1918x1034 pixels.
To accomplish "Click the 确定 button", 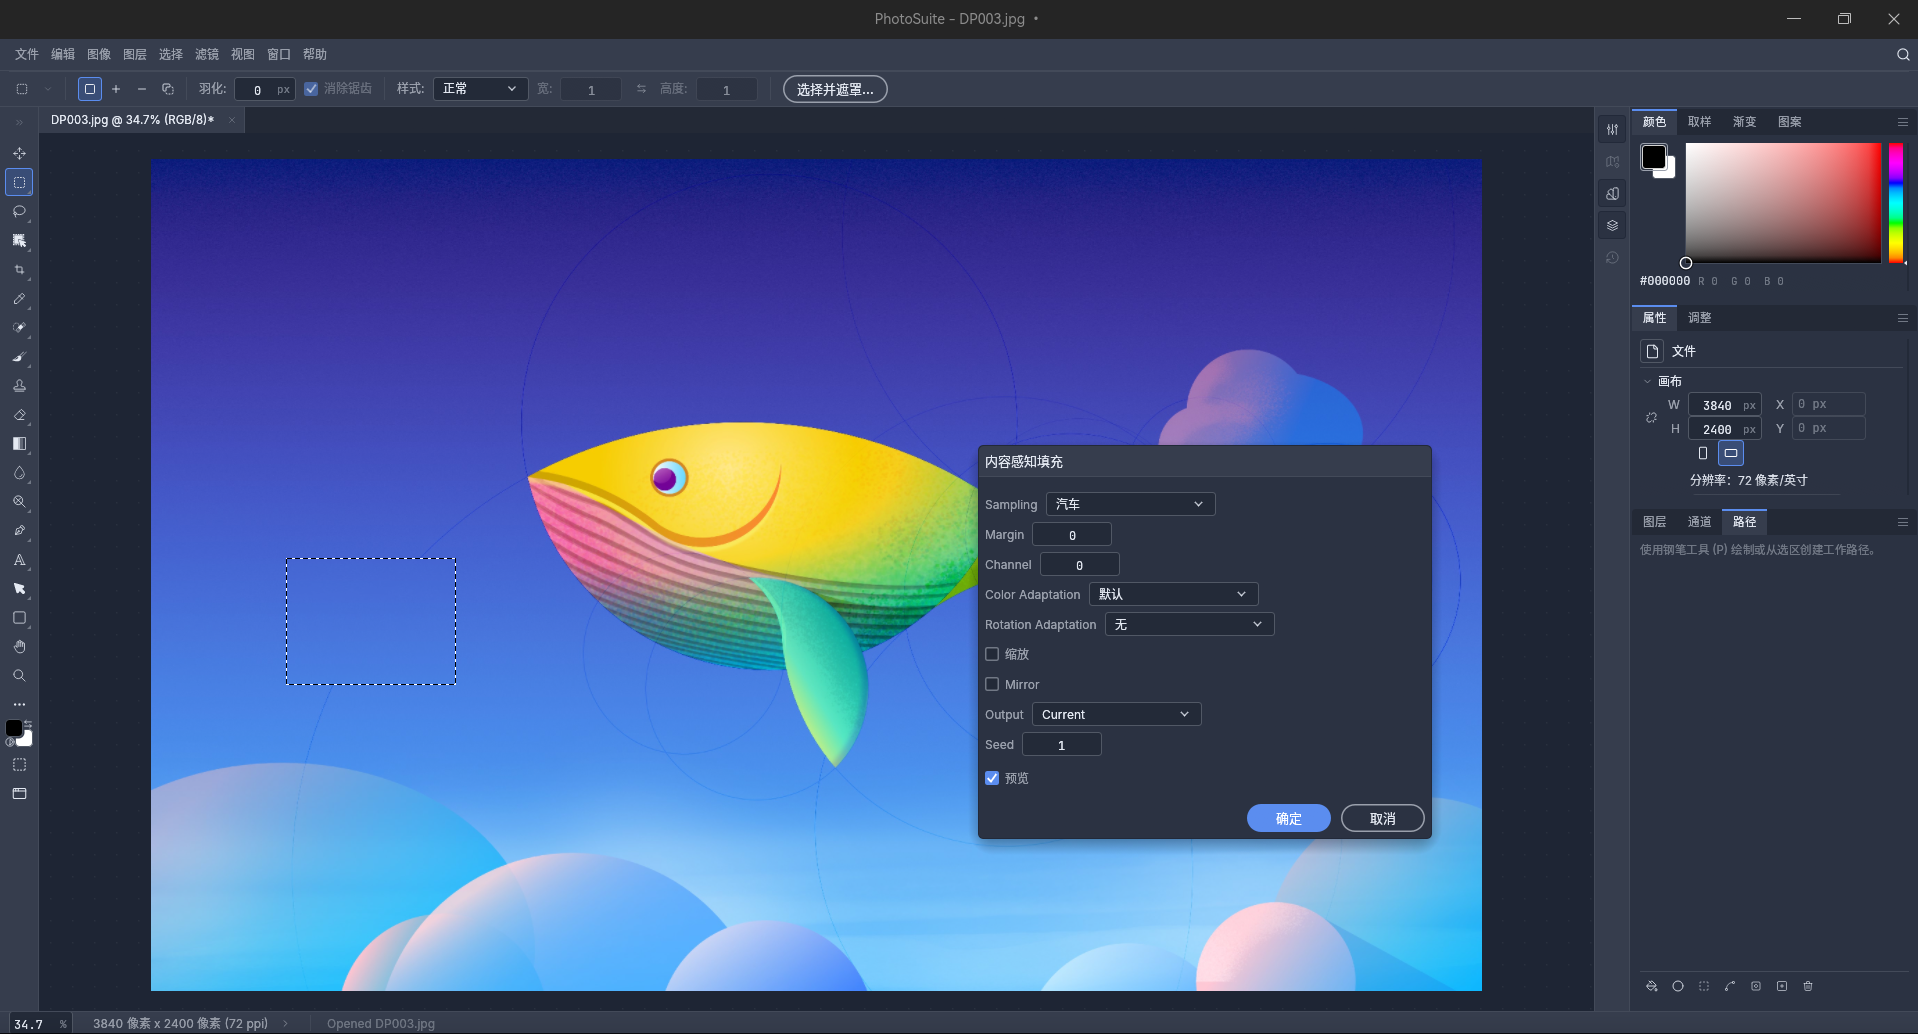I will tap(1288, 818).
